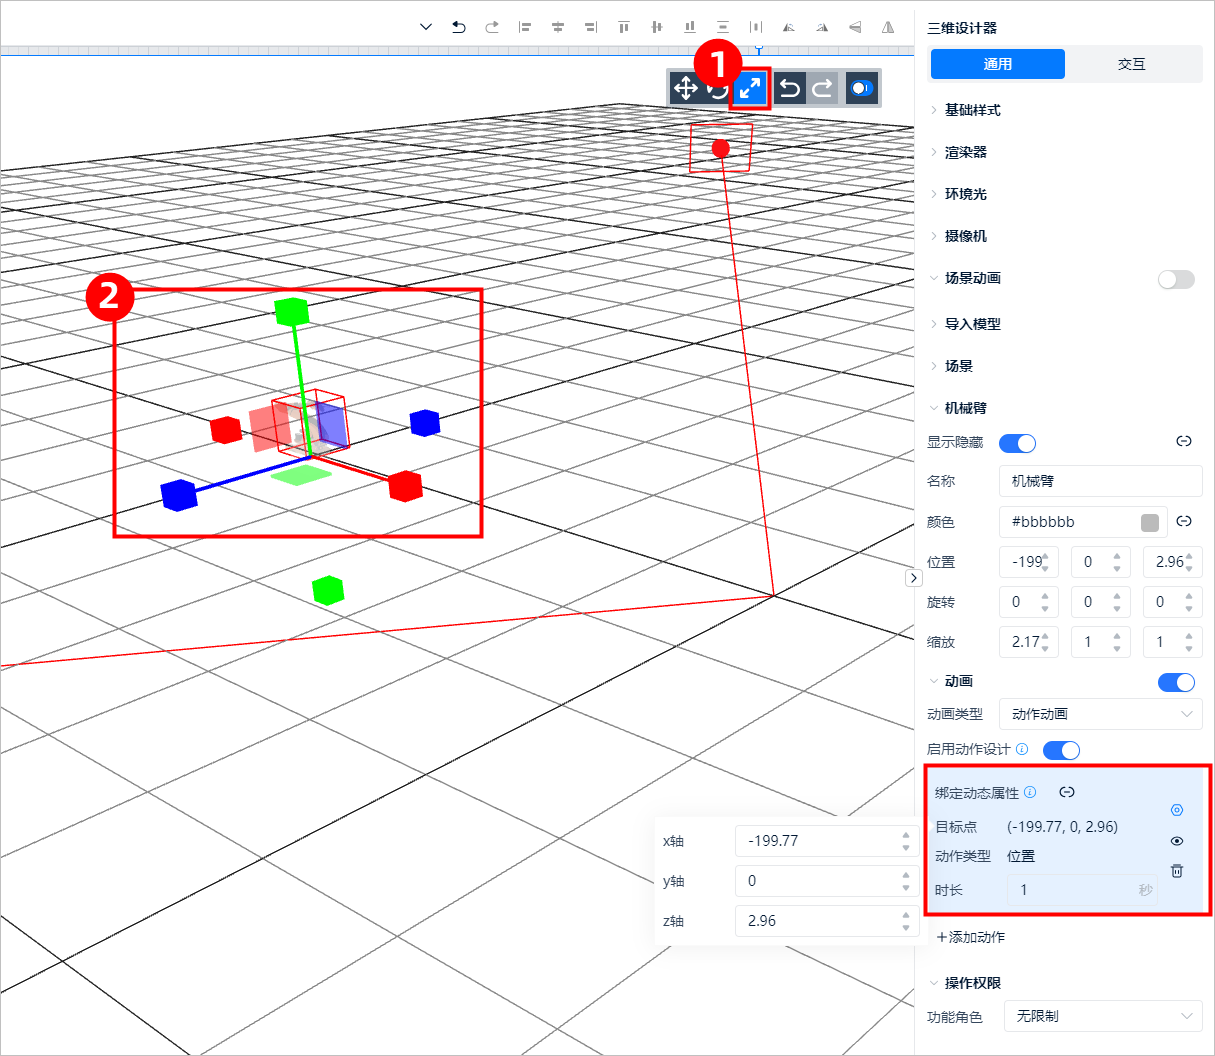This screenshot has height=1056, width=1215.
Task: Toggle the switch in the viewport toolbar
Action: pyautogui.click(x=861, y=88)
